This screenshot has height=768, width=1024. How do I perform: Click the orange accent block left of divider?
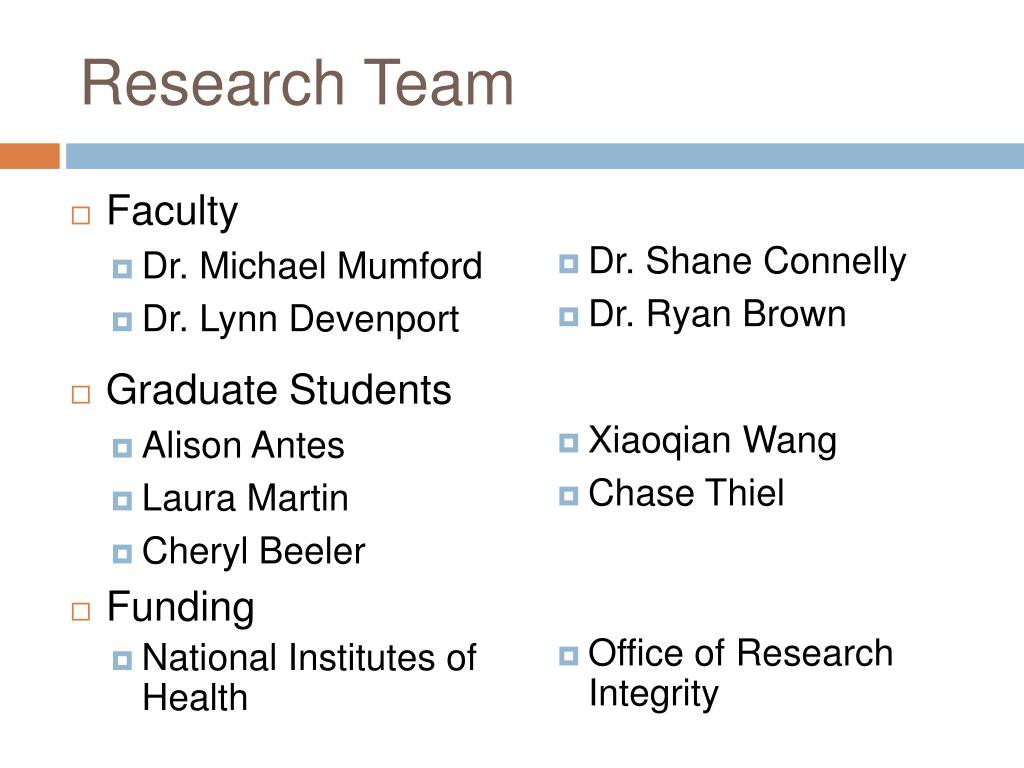[29, 156]
